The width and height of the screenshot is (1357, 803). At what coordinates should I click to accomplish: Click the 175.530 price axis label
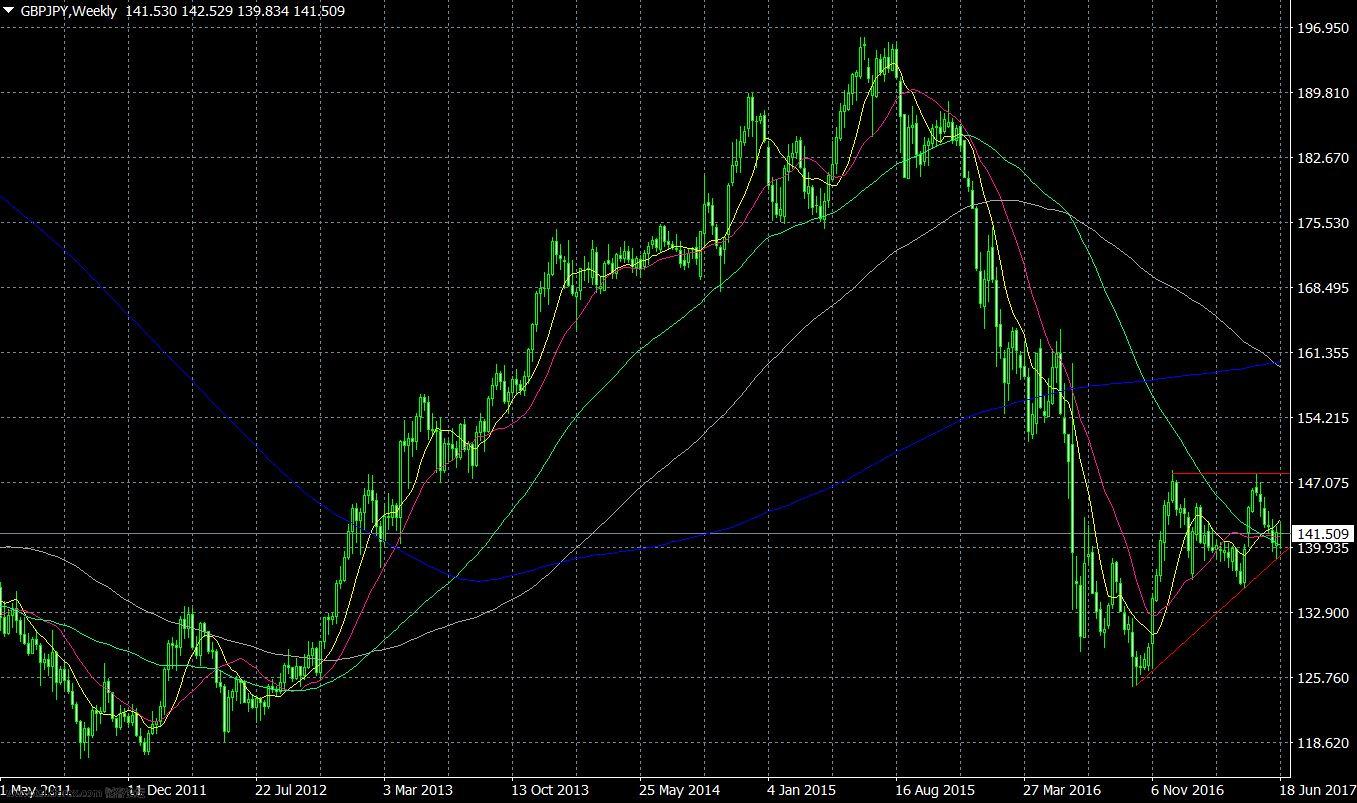click(x=1321, y=224)
